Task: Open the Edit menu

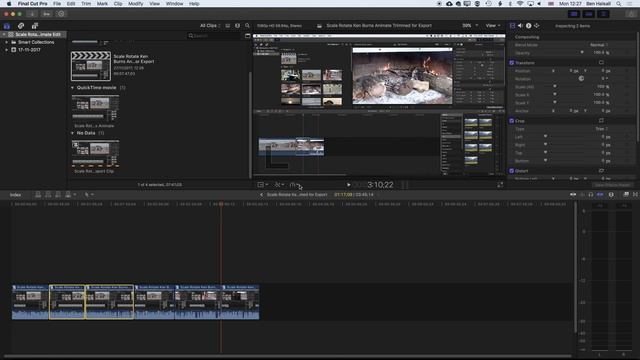Action: click(x=71, y=4)
